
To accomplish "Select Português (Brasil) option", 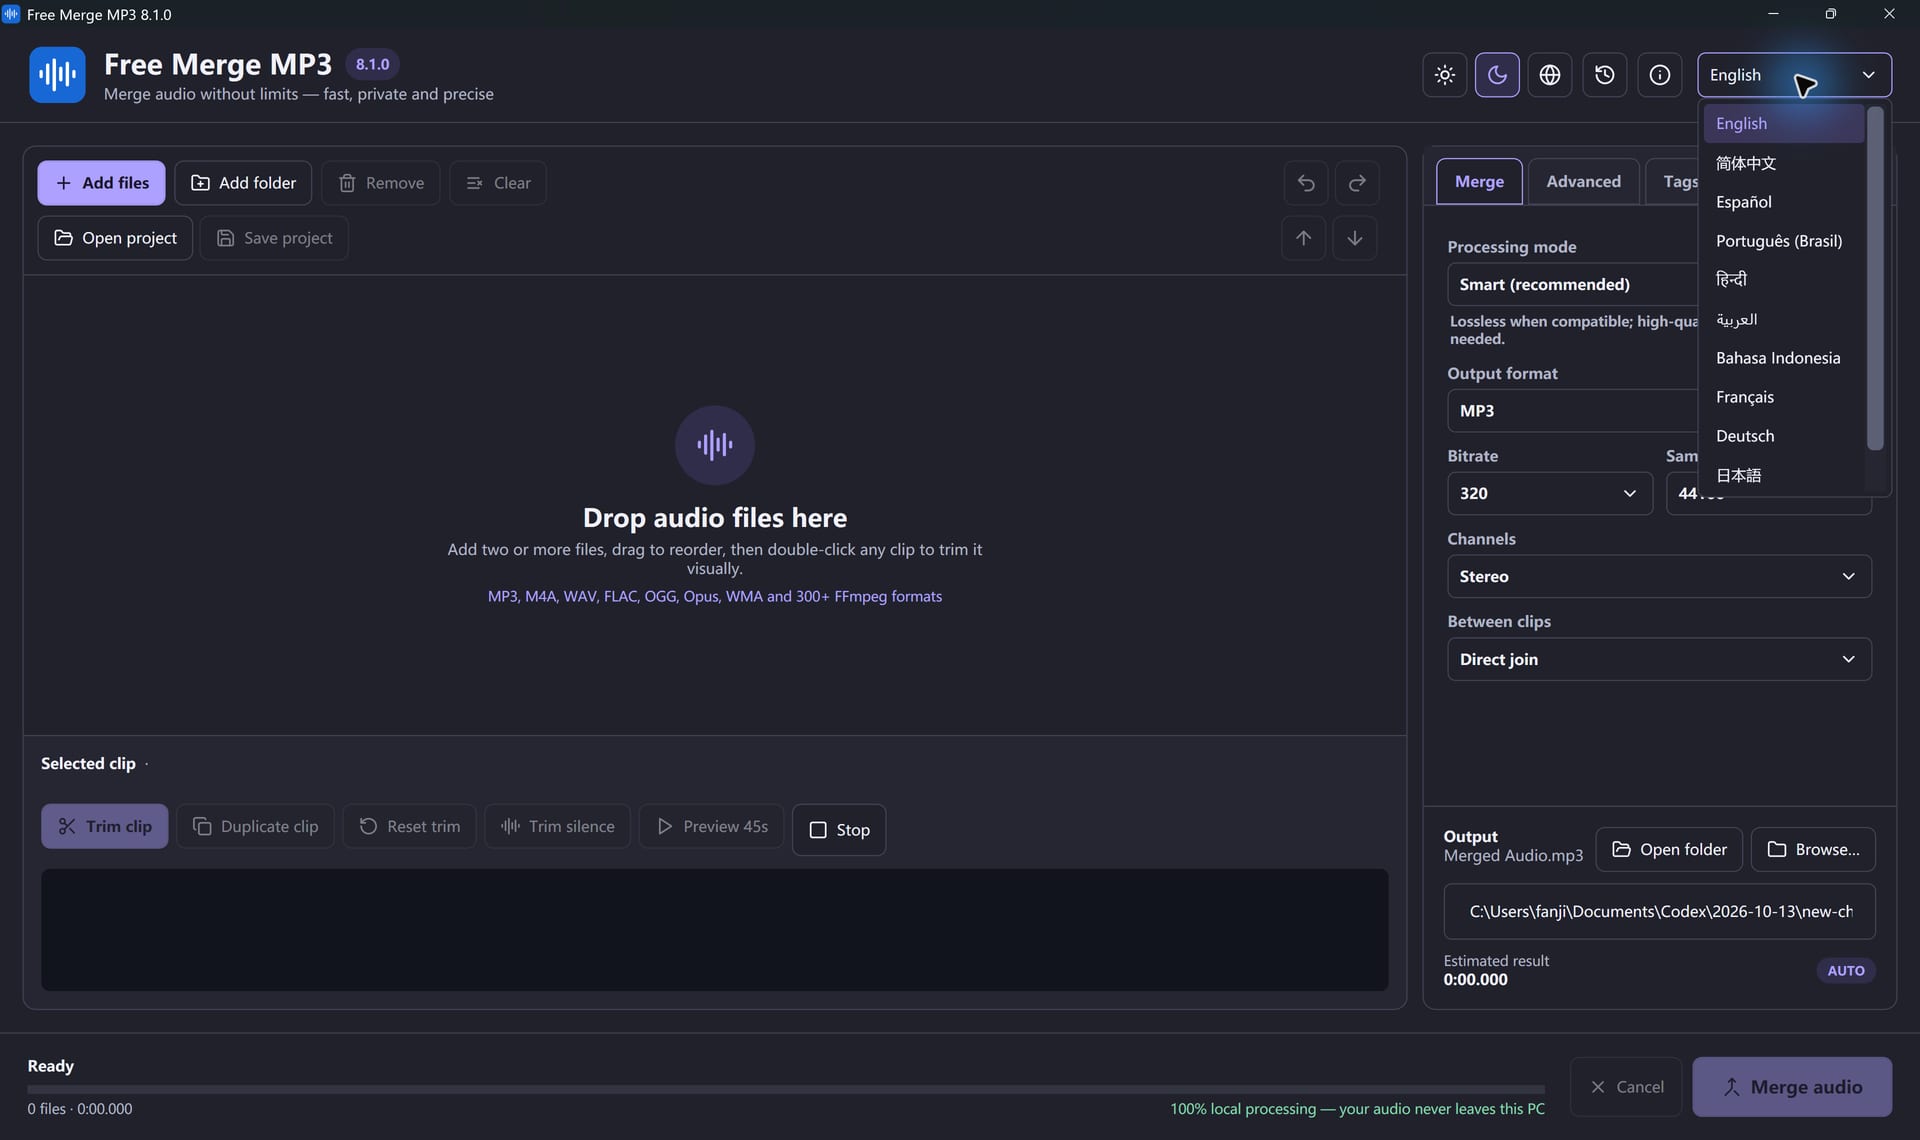I will [1783, 241].
